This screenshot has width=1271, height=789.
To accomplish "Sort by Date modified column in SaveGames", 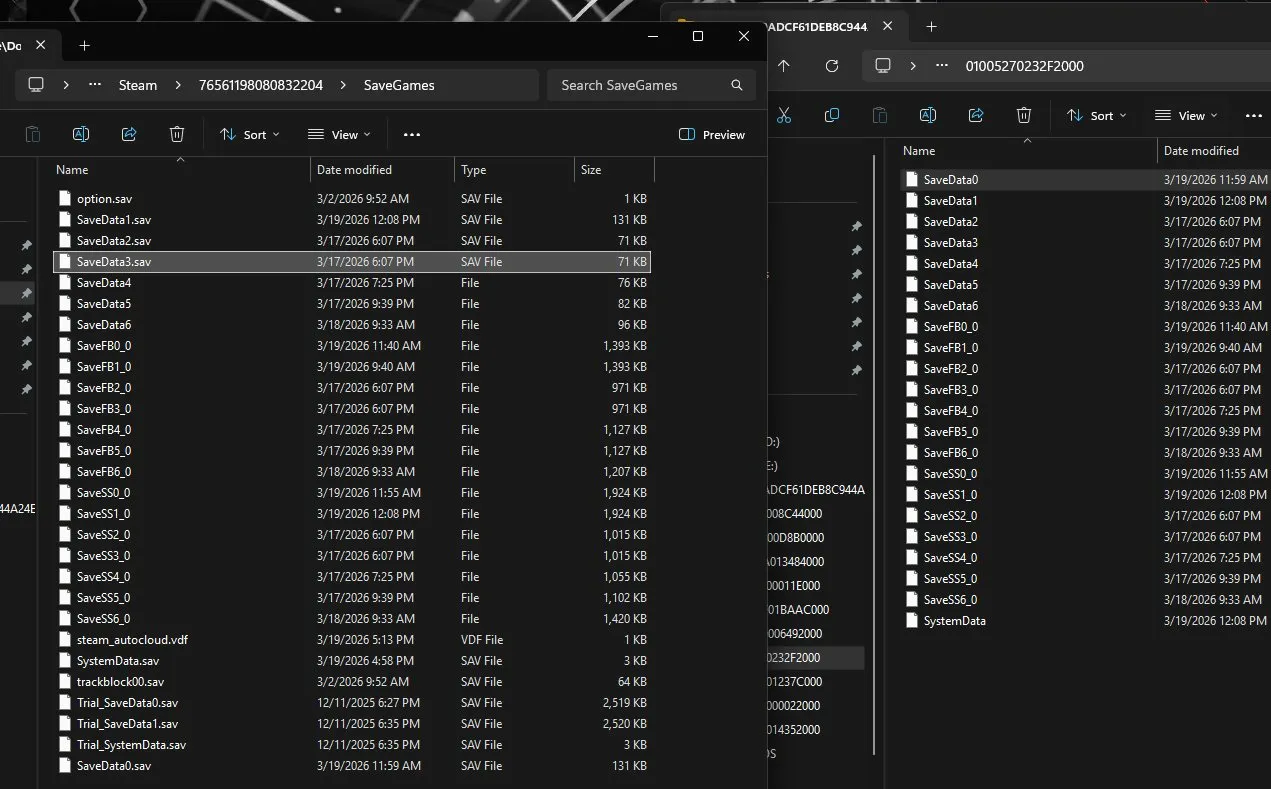I will click(x=354, y=170).
